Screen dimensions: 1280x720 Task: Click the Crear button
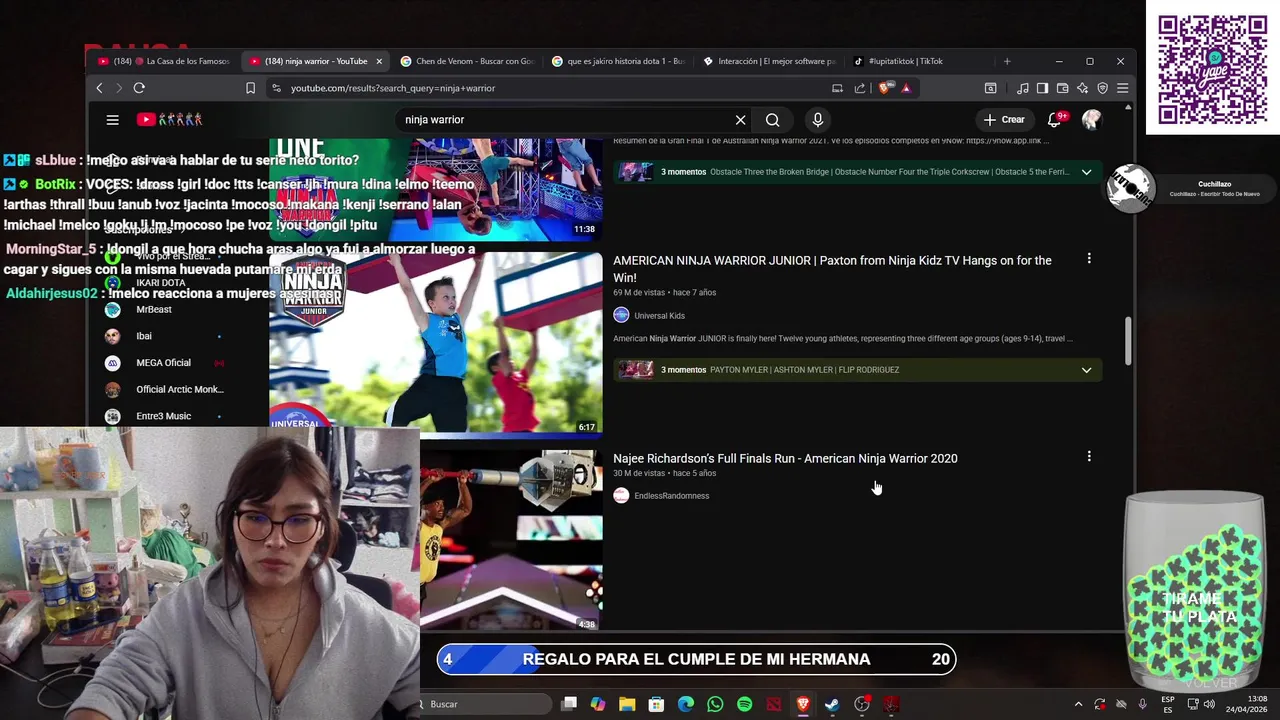[1004, 120]
